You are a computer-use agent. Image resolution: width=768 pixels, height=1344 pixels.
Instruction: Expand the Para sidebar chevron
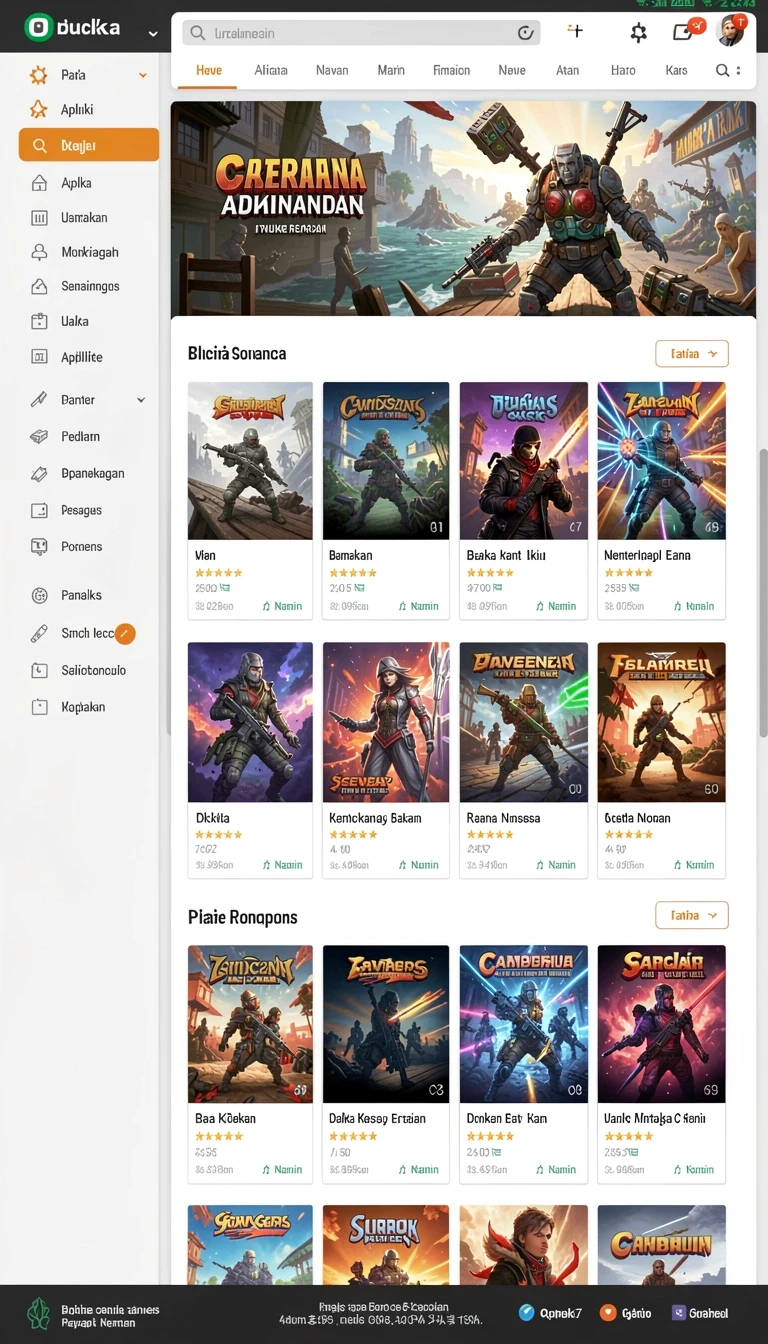point(142,75)
